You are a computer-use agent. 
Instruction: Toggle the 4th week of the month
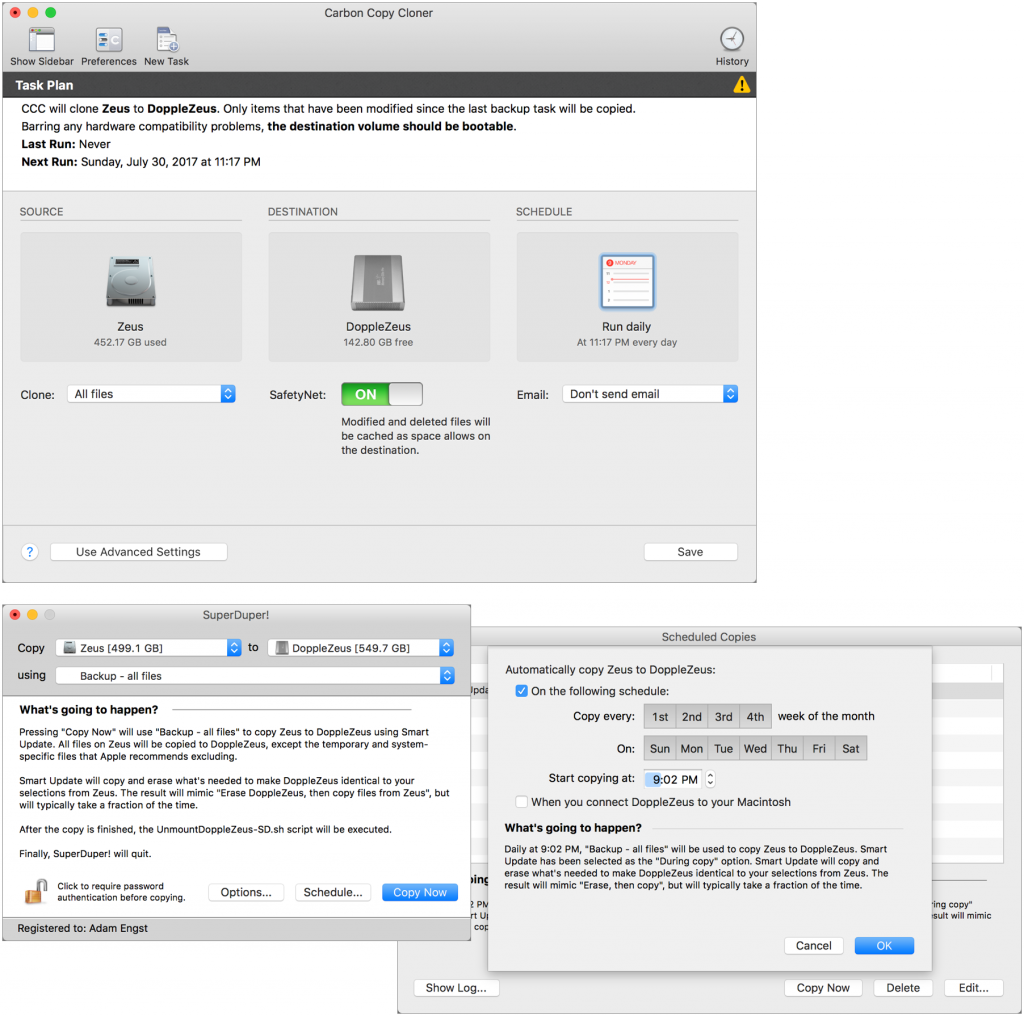[x=756, y=716]
